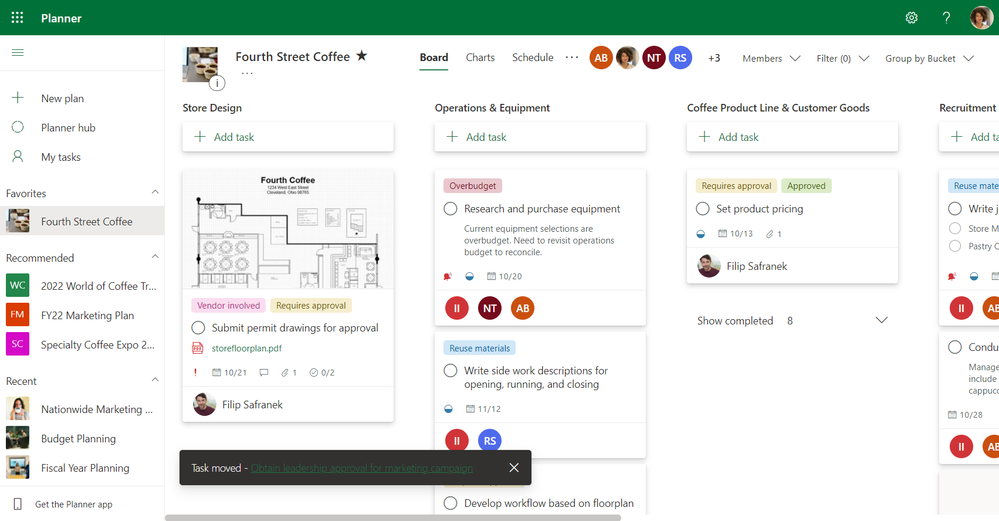Click the checklist 0/2 icon on permit task
This screenshot has height=521, width=999.
[x=313, y=373]
